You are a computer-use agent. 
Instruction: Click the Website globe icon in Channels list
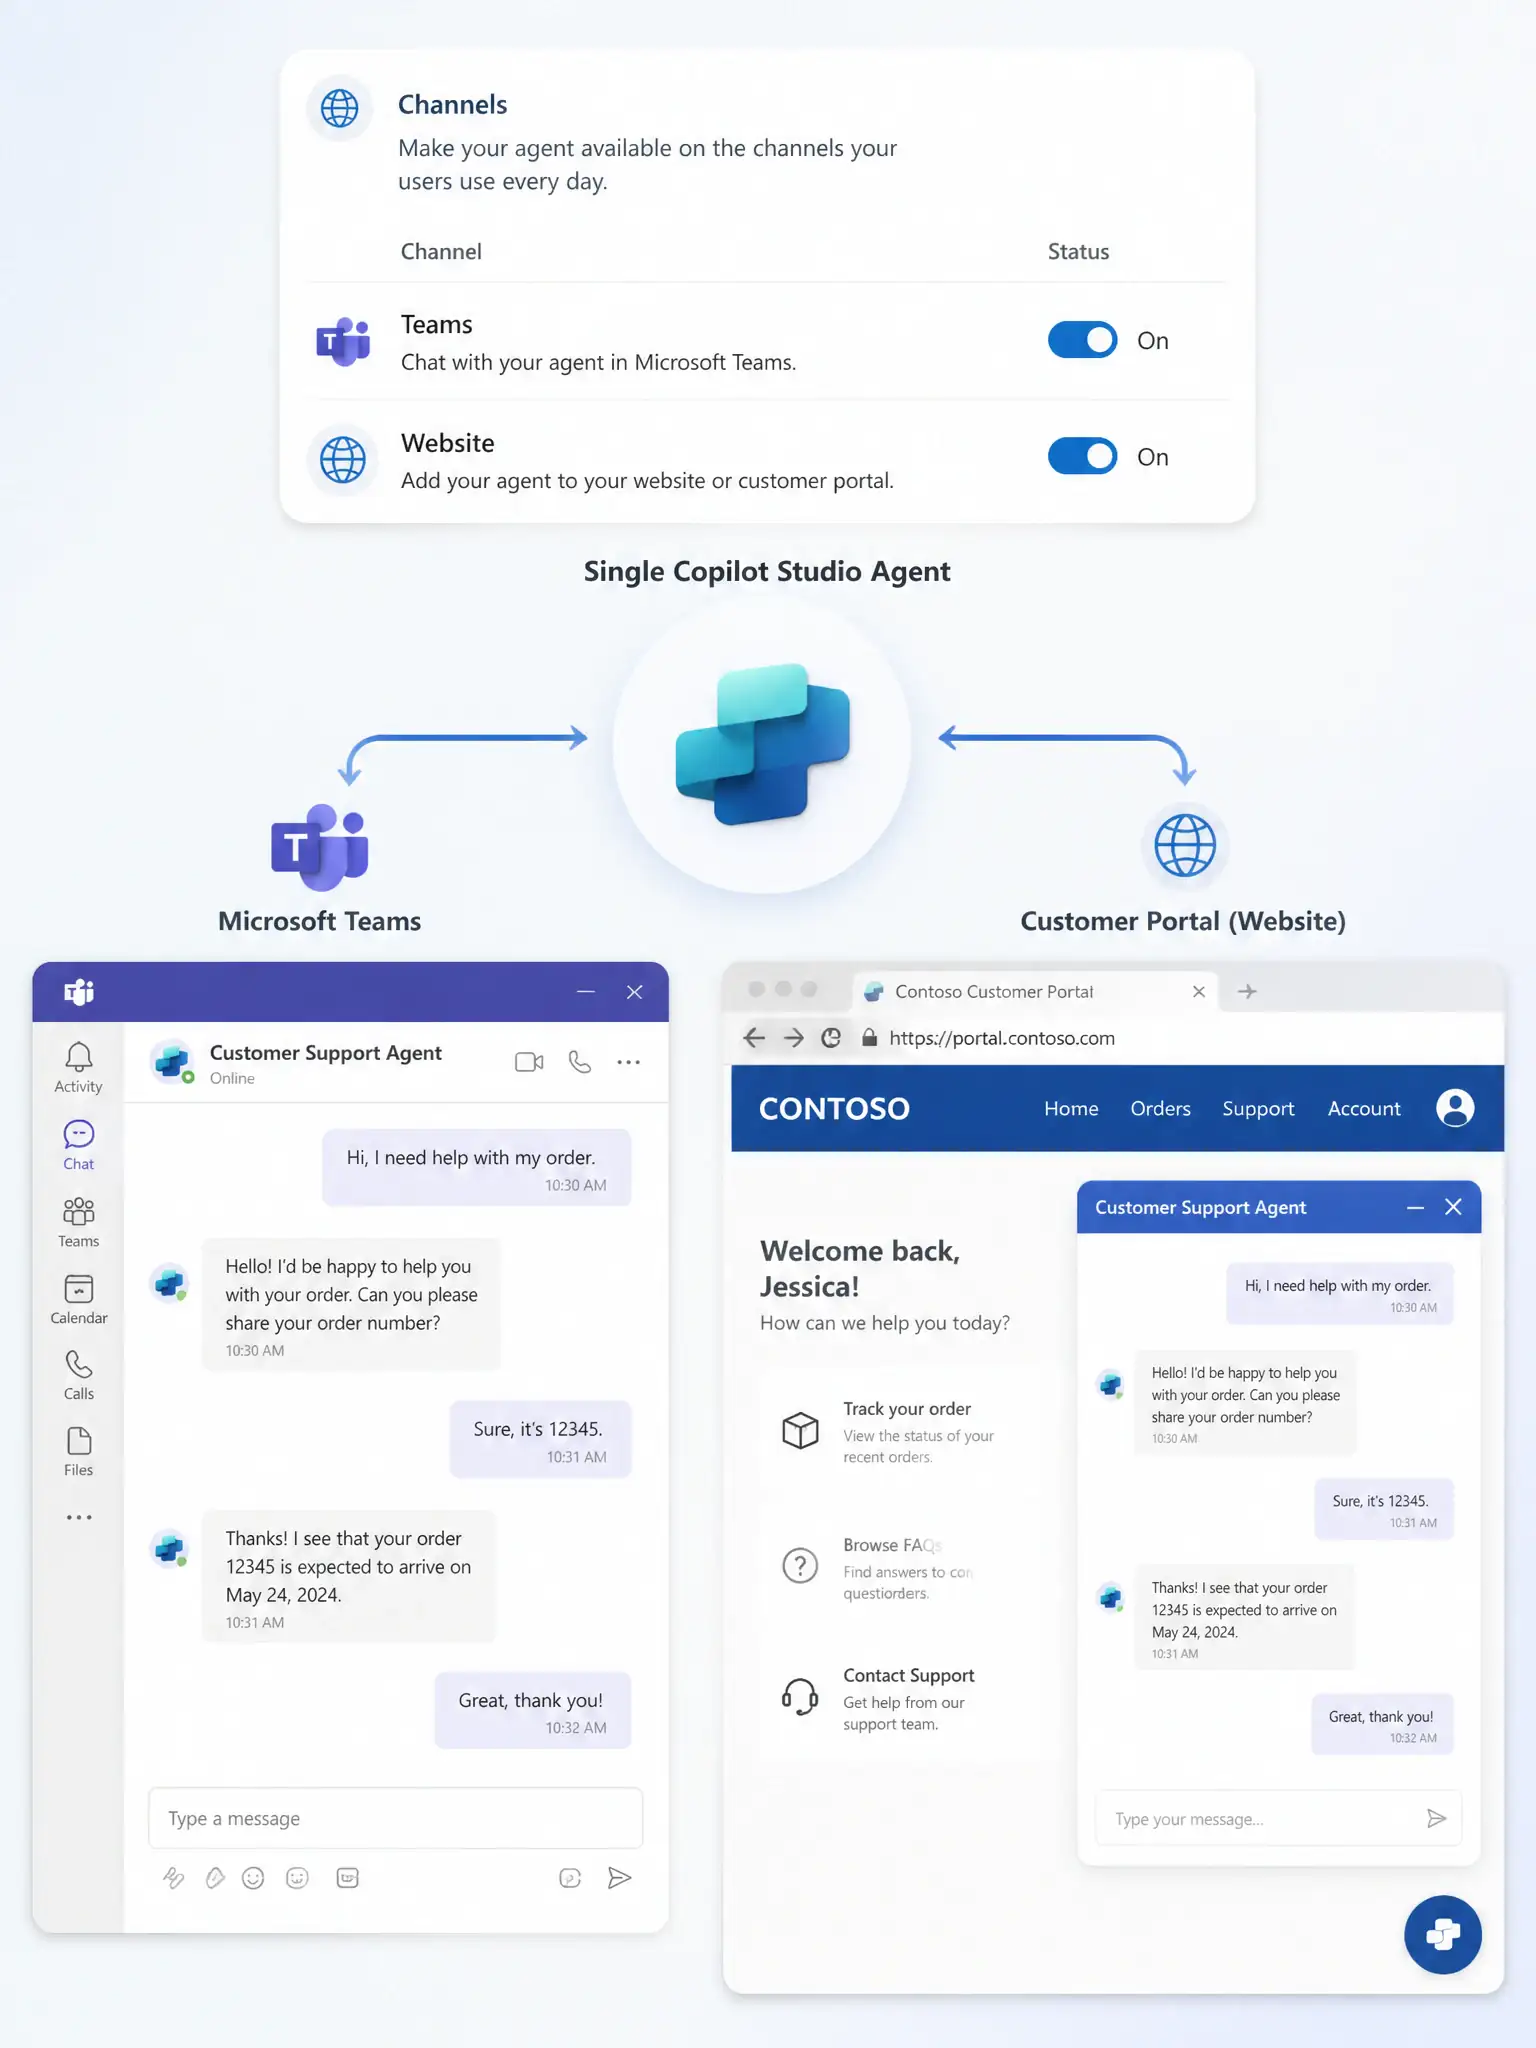(343, 460)
